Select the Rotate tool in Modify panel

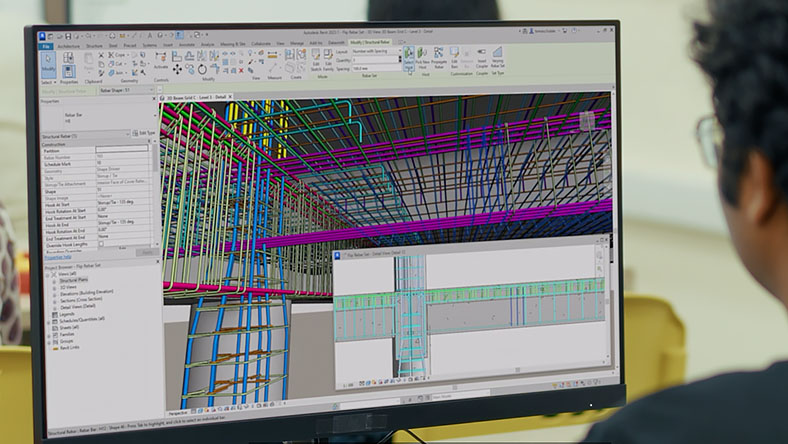pos(202,69)
